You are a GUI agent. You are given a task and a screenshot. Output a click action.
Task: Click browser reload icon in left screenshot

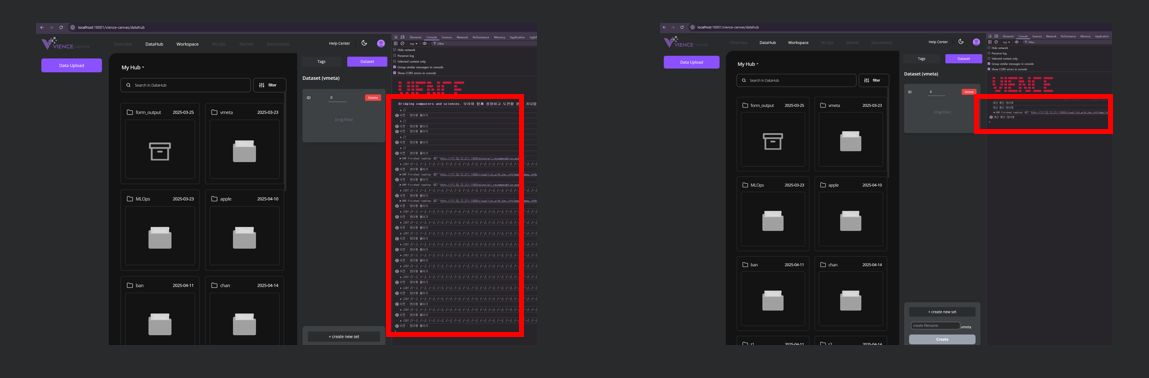pos(61,27)
